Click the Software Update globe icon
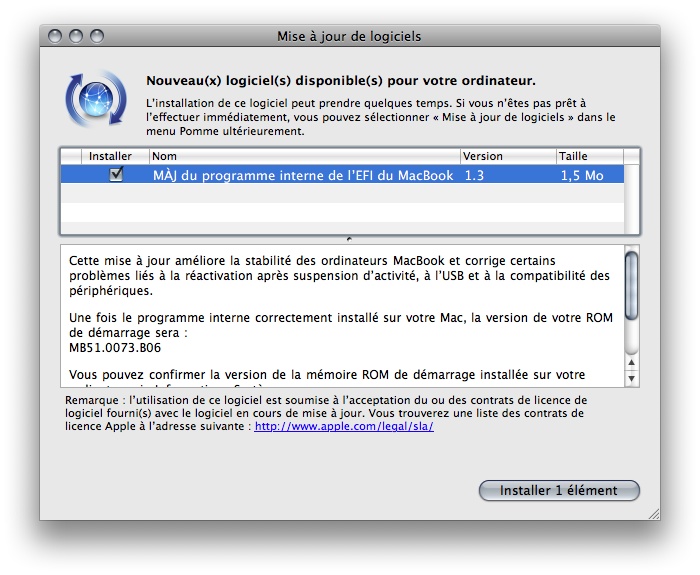This screenshot has height=575, width=700. [x=96, y=99]
